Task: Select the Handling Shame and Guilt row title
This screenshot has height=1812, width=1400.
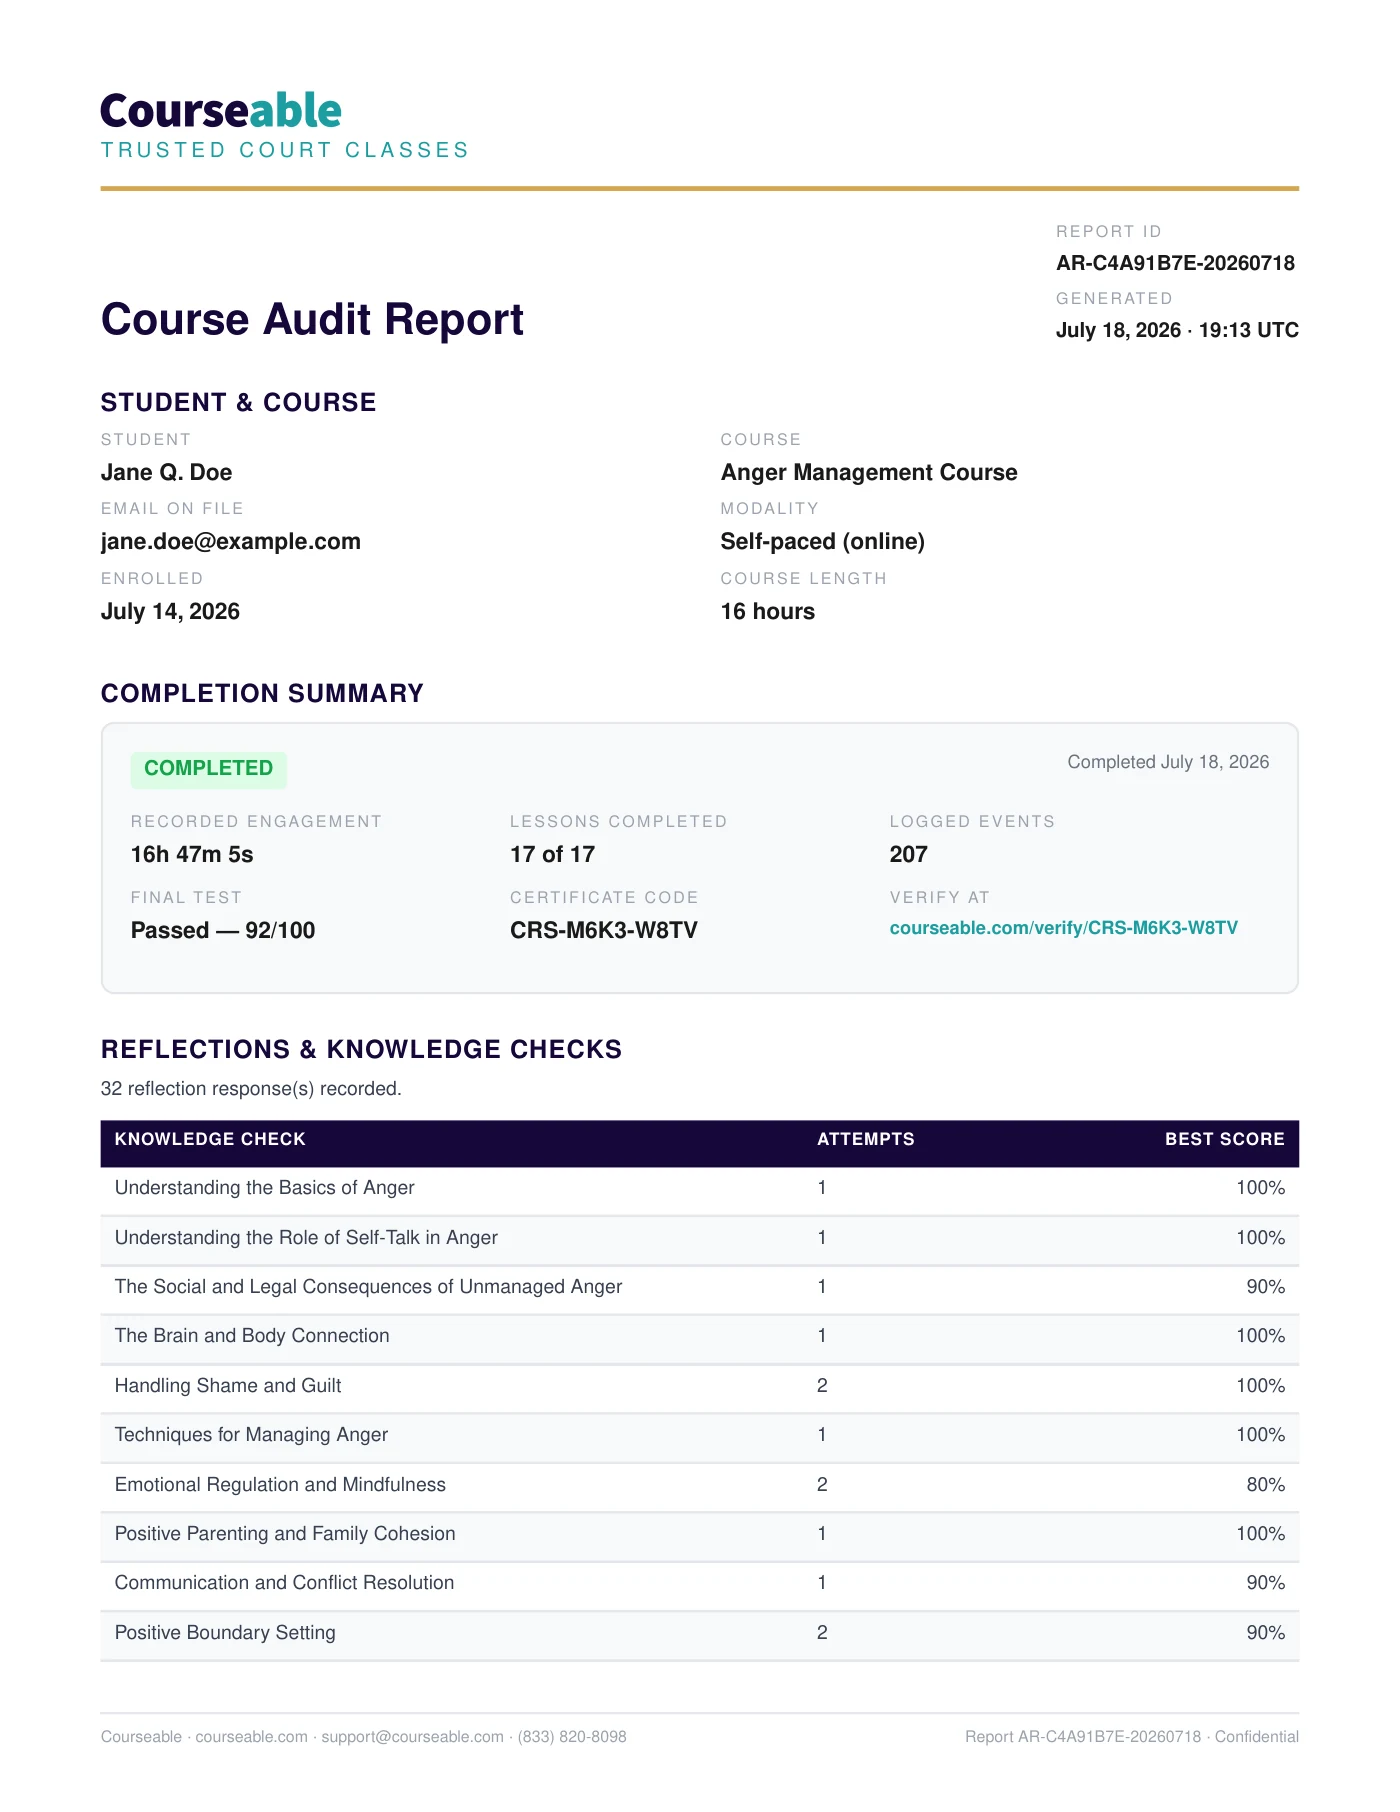Action: tap(228, 1386)
